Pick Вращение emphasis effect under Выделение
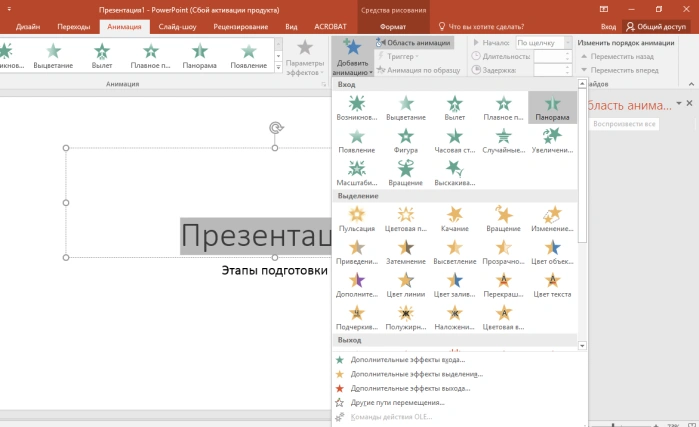This screenshot has width=699, height=427. [x=503, y=219]
